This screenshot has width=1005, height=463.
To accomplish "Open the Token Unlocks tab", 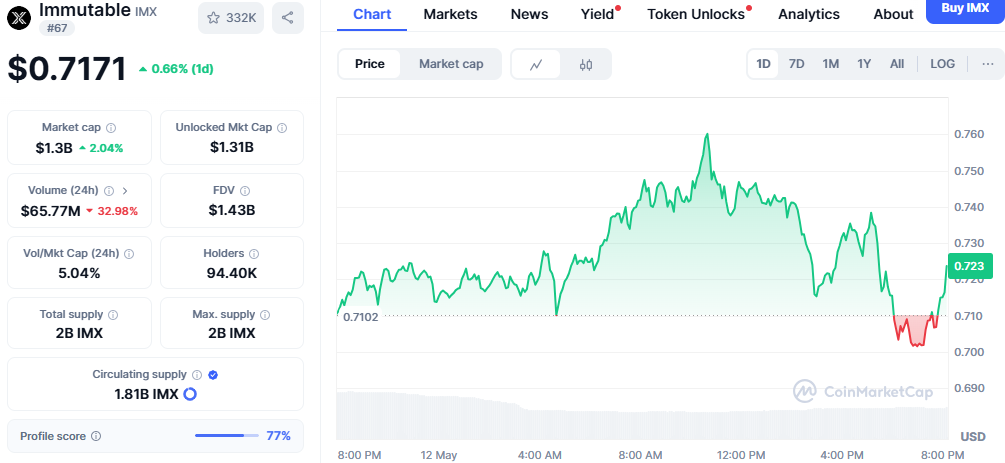I will tap(697, 14).
